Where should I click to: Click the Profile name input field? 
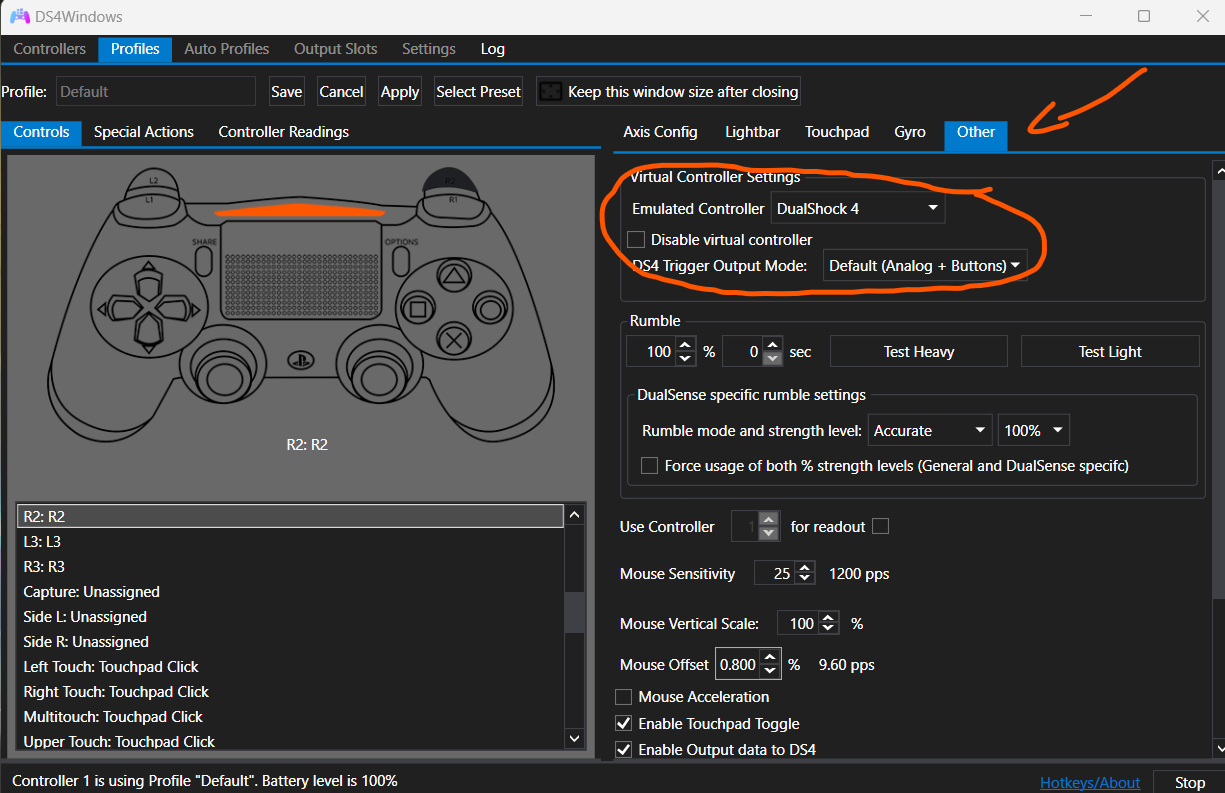point(155,92)
